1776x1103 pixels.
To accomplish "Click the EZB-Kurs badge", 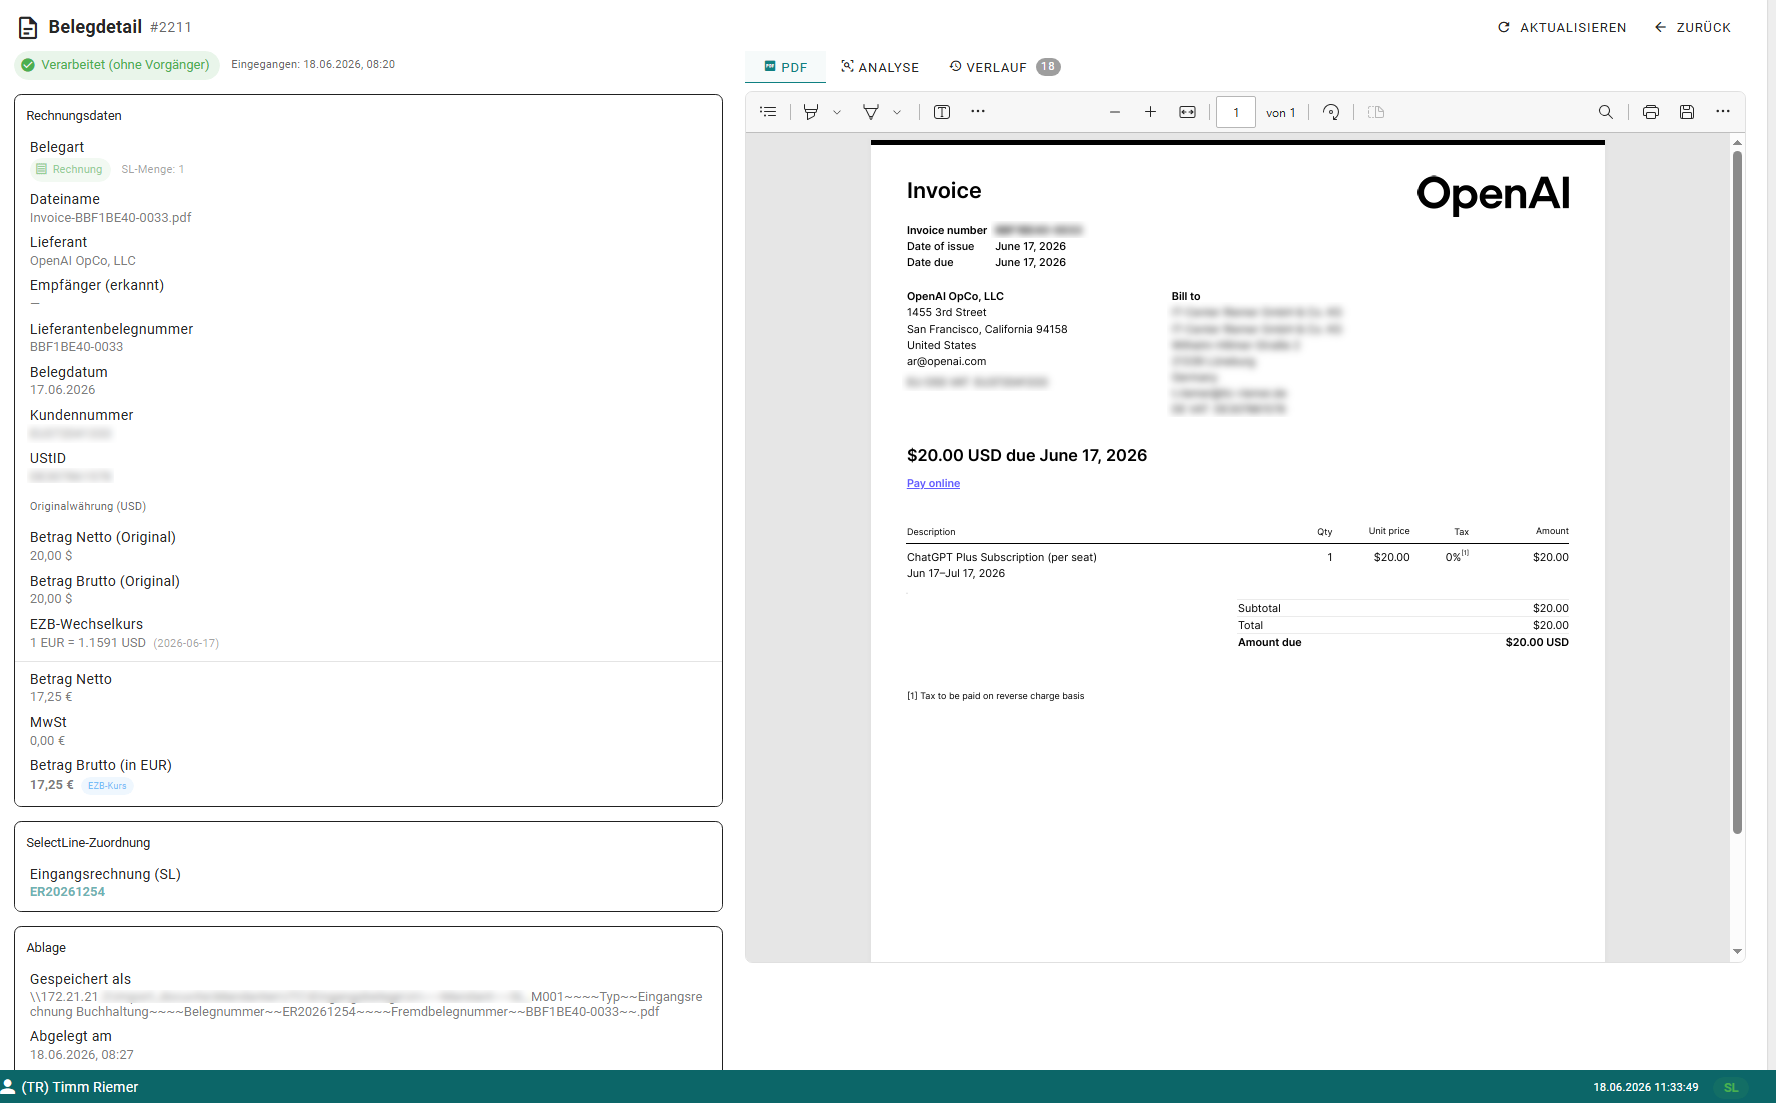I will pos(107,786).
